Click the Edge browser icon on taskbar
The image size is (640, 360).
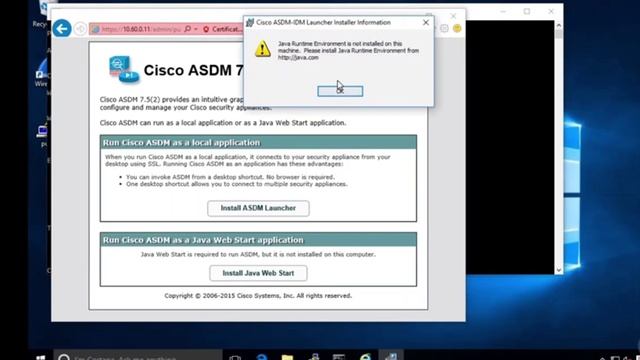click(262, 357)
